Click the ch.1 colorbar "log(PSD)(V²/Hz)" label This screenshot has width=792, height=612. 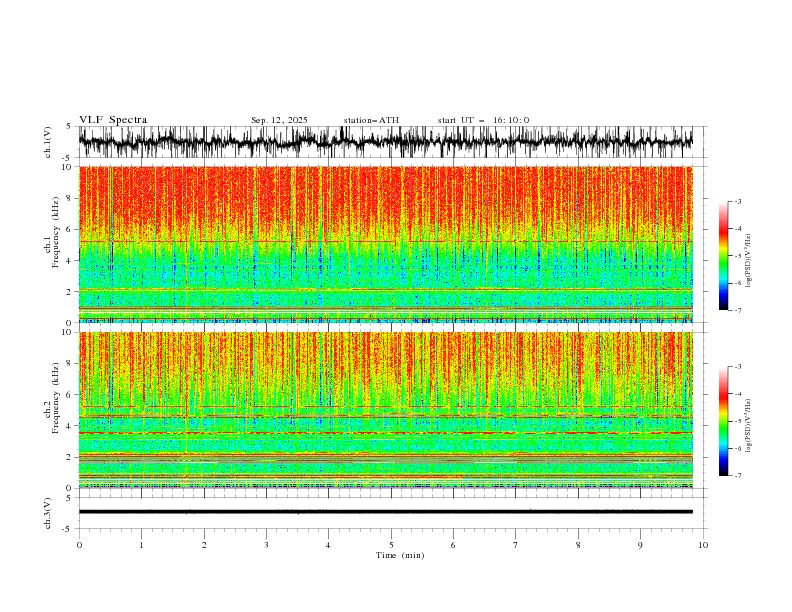click(x=749, y=261)
